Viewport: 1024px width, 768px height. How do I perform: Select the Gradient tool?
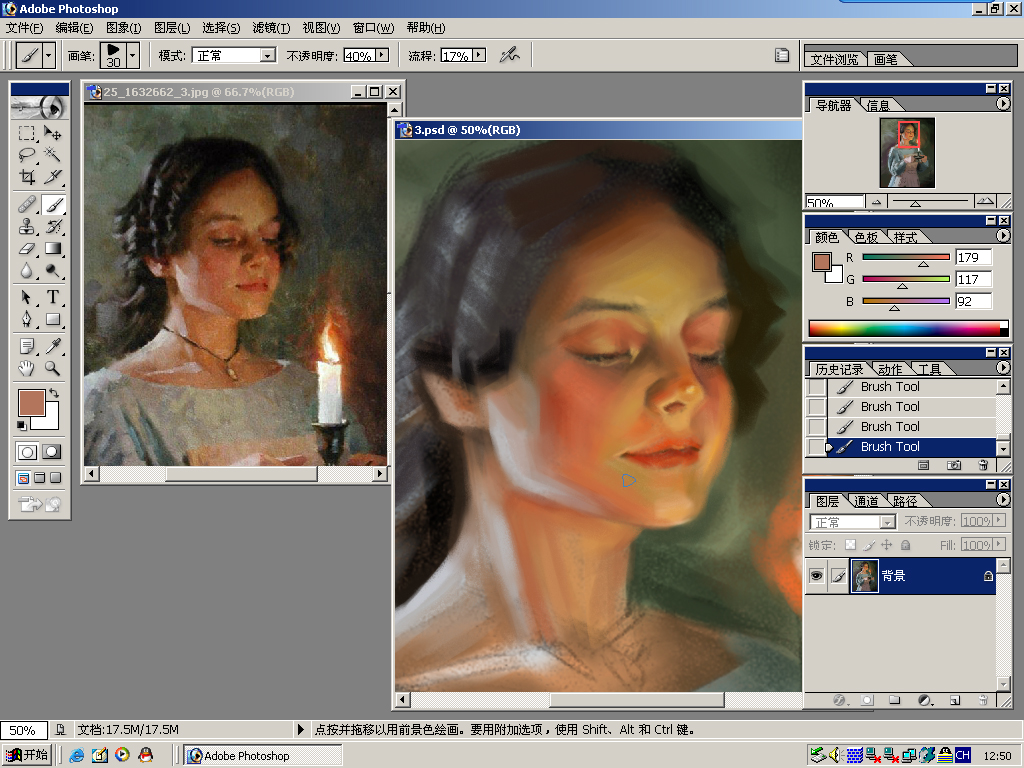click(x=52, y=248)
